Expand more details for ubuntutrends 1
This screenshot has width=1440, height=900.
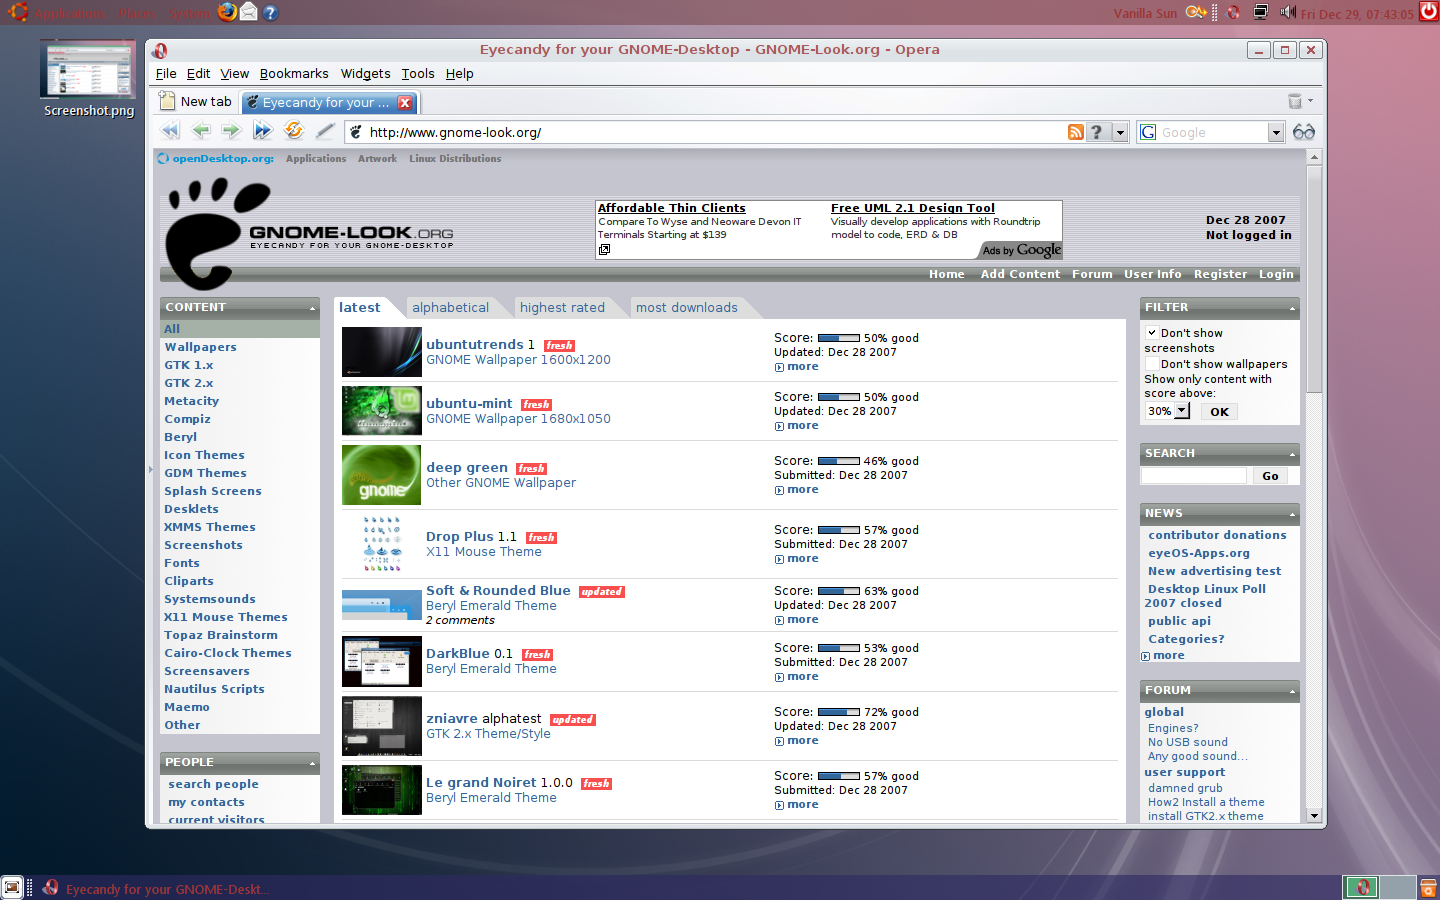click(797, 367)
